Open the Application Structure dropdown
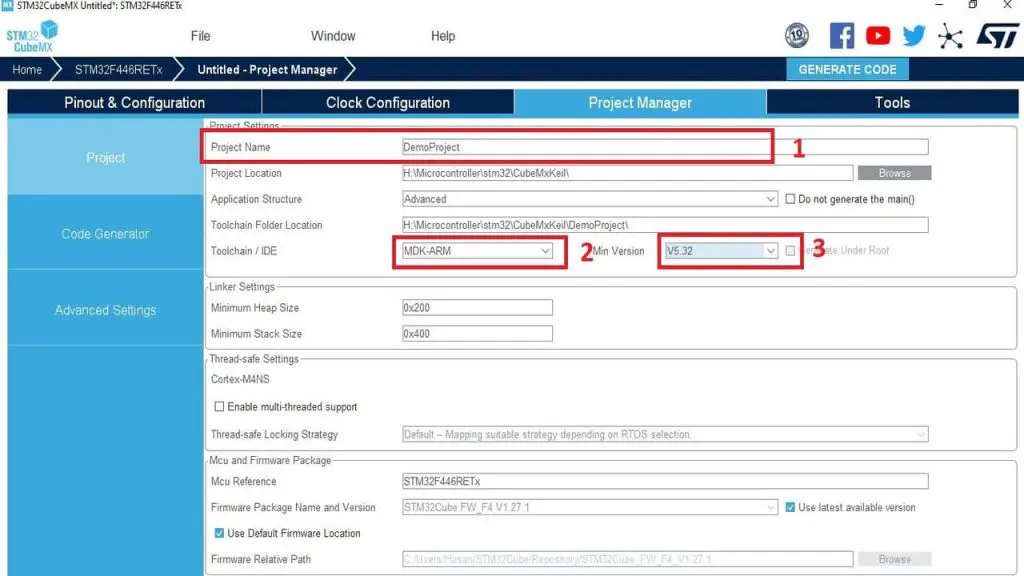This screenshot has height=576, width=1024. pyautogui.click(x=590, y=199)
